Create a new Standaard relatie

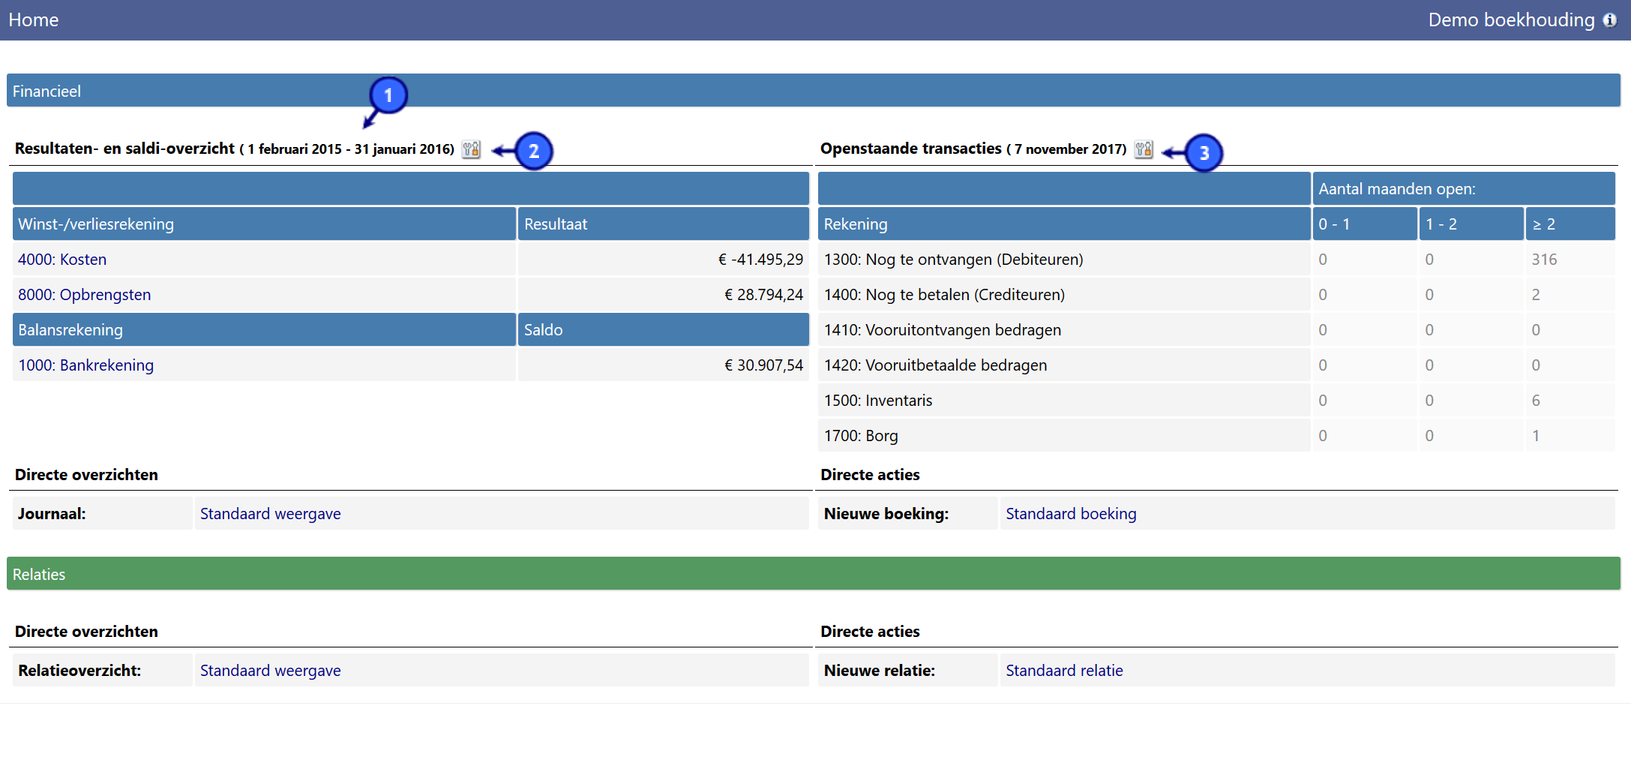point(1064,671)
